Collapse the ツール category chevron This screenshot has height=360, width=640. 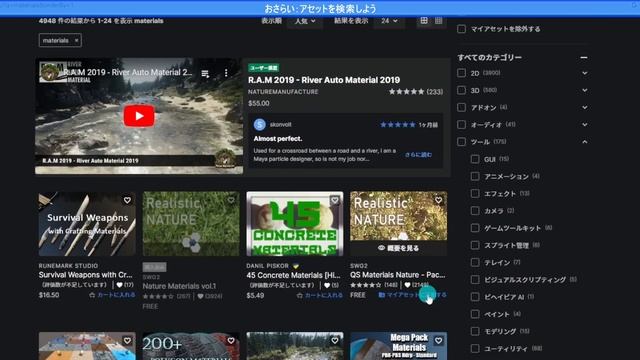coord(584,142)
